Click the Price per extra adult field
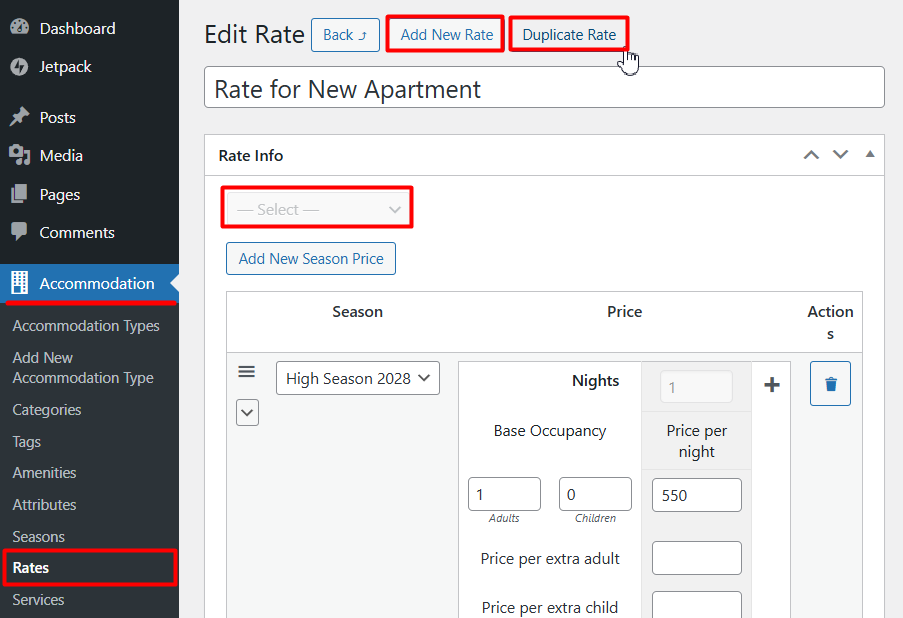The image size is (903, 618). (696, 558)
